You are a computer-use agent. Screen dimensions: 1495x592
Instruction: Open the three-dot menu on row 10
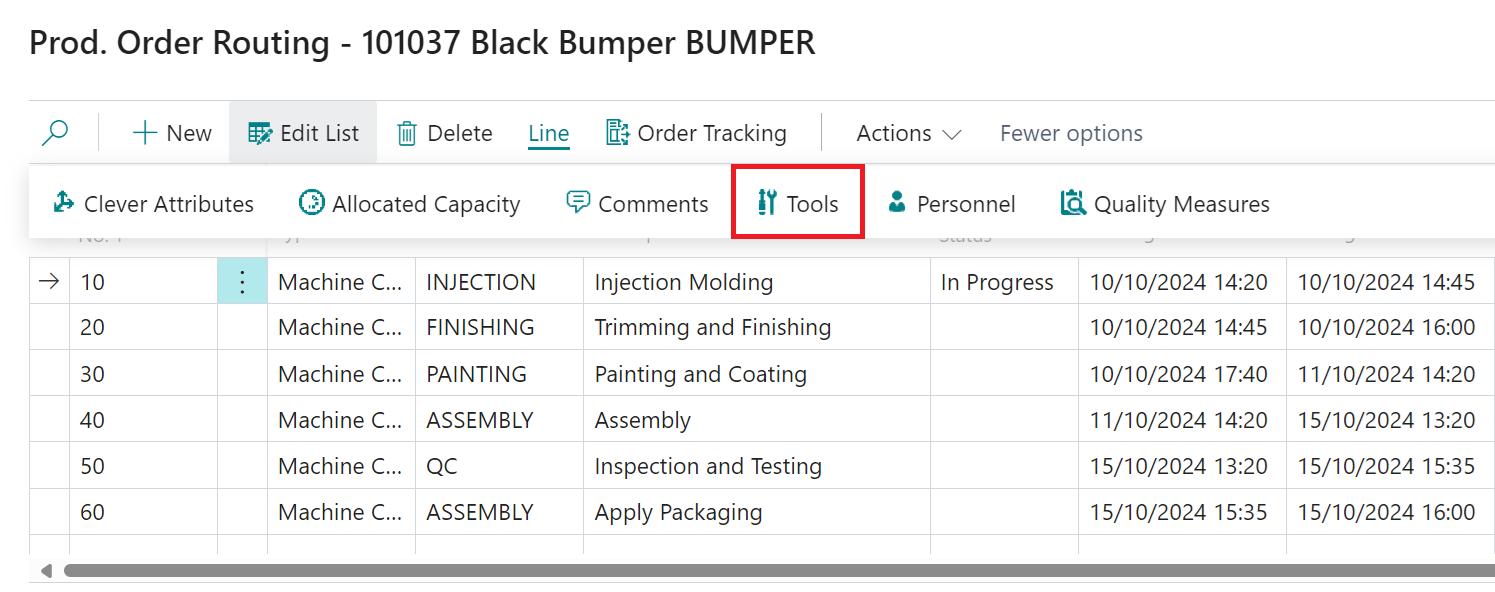point(242,281)
